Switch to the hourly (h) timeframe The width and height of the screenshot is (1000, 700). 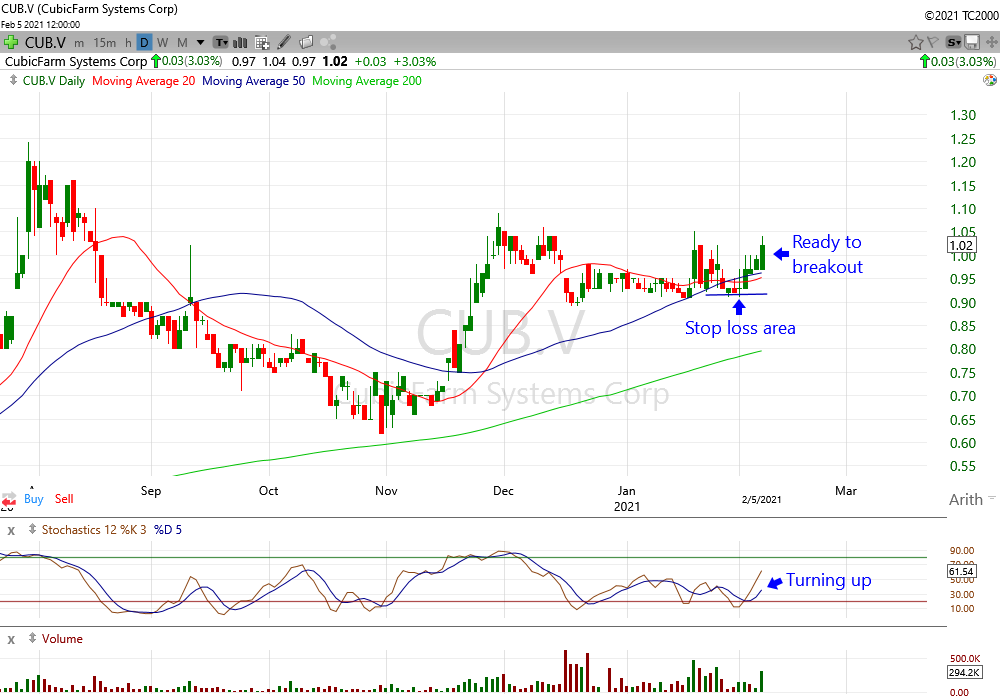point(128,43)
